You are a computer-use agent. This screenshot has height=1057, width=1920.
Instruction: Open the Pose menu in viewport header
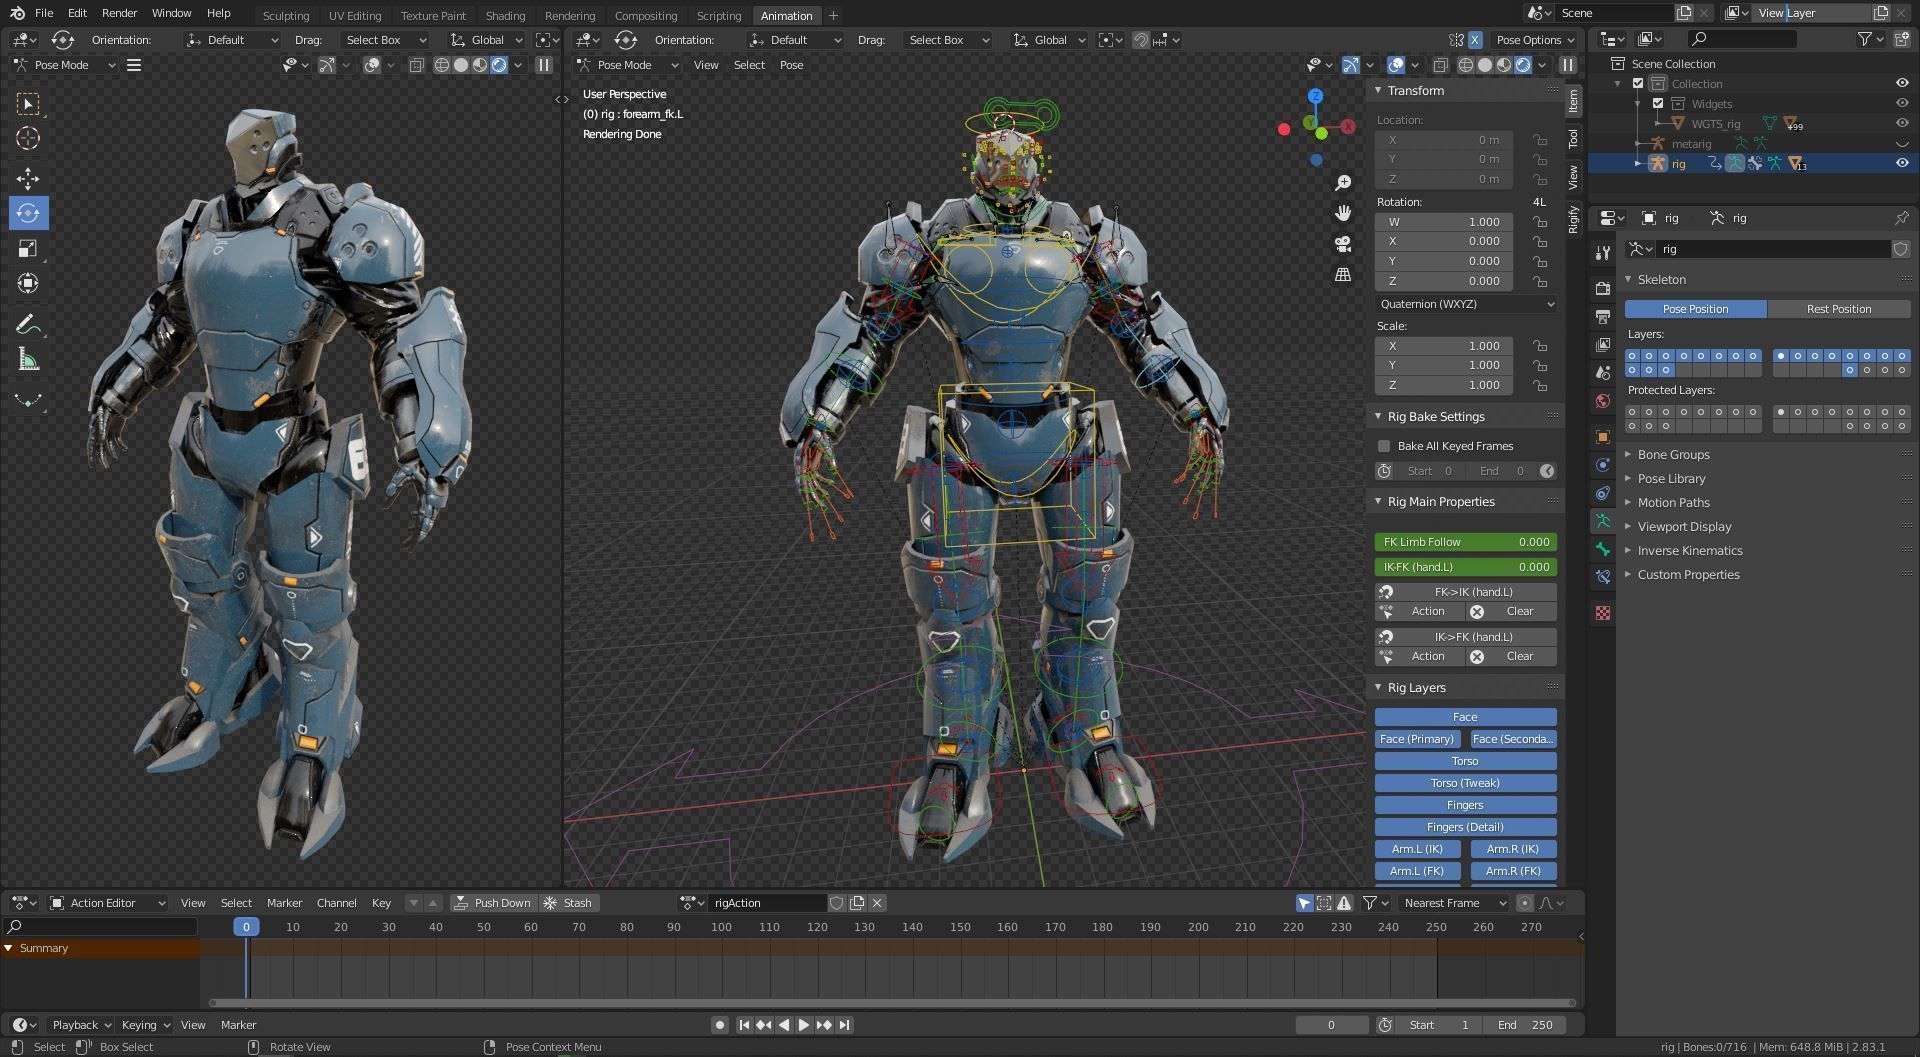coord(791,65)
